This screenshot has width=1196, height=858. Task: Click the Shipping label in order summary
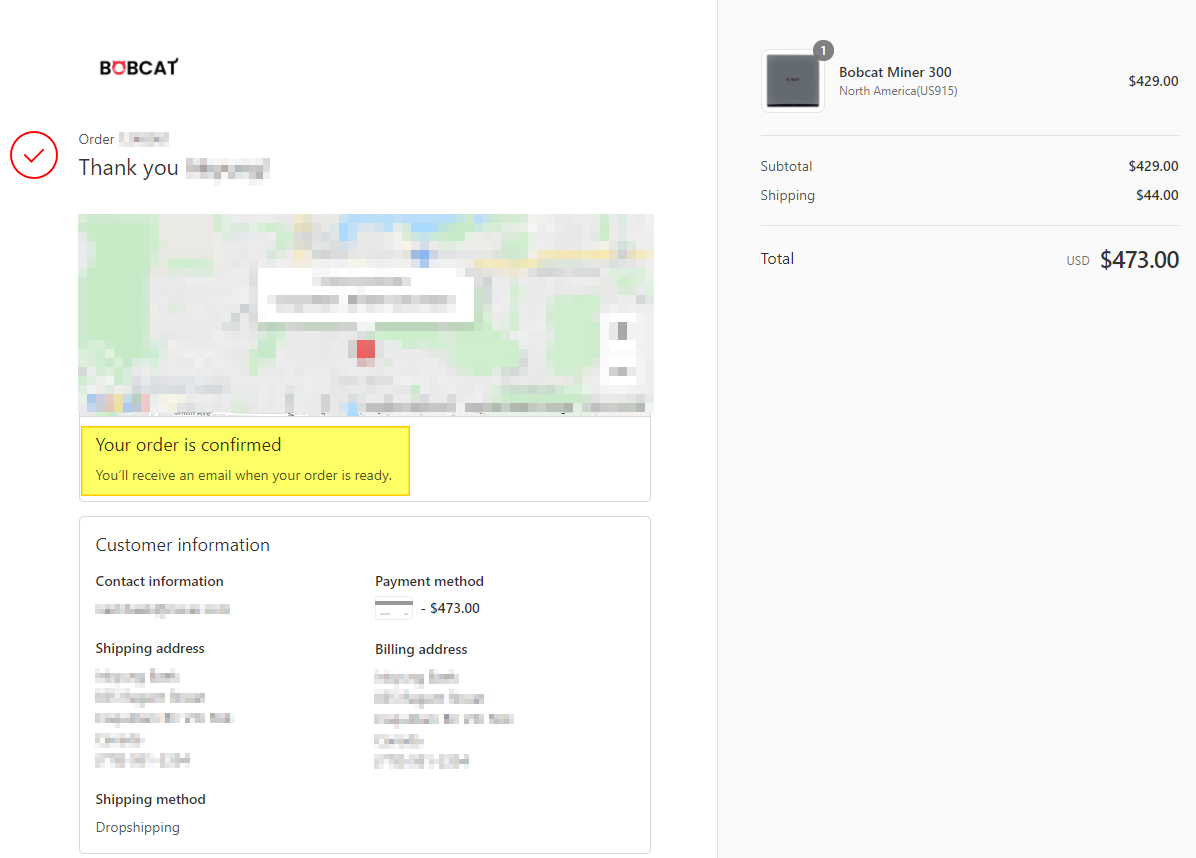click(x=787, y=195)
